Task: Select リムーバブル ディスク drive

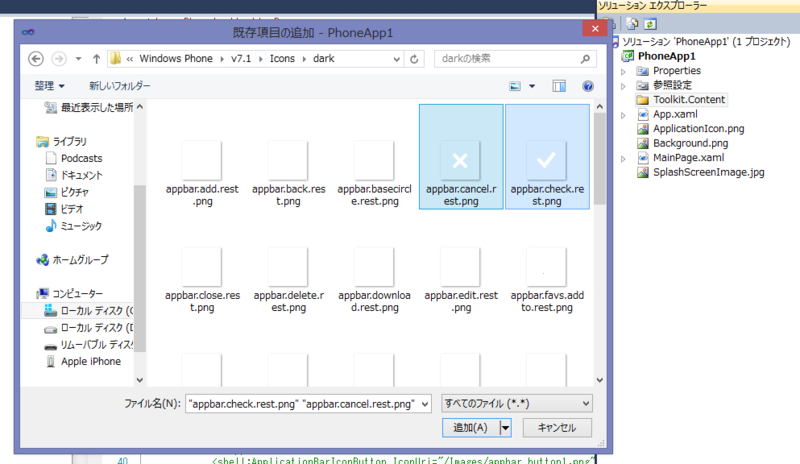Action: coord(88,345)
